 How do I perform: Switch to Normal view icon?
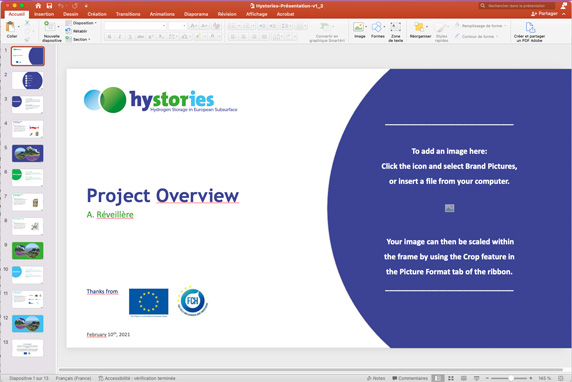pos(438,378)
